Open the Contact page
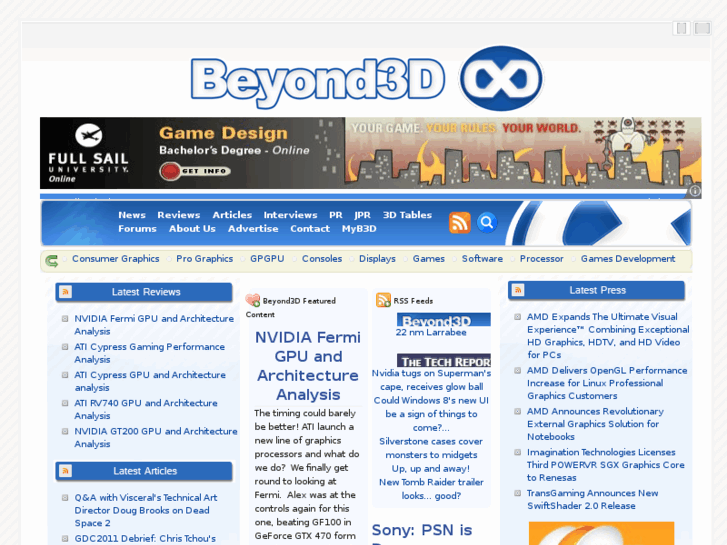The height and width of the screenshot is (545, 727). coord(310,229)
